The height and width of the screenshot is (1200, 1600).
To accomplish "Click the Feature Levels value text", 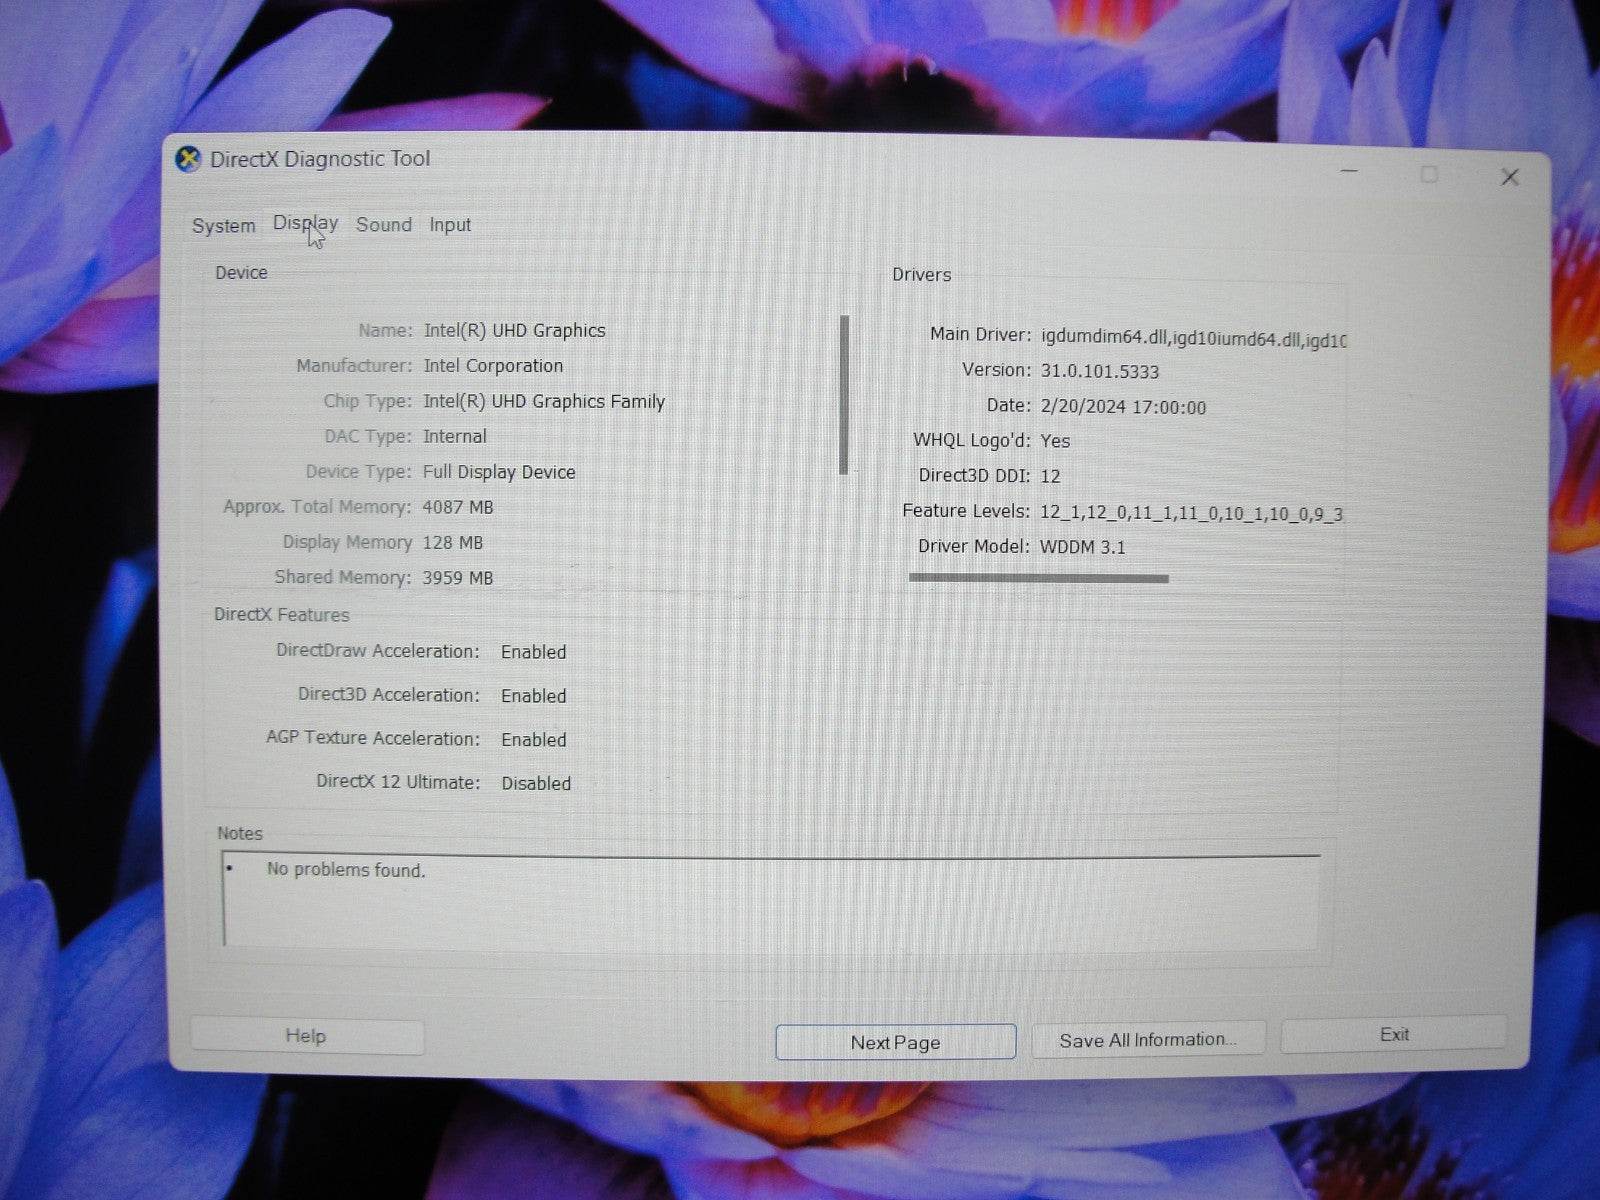I will click(x=1190, y=511).
